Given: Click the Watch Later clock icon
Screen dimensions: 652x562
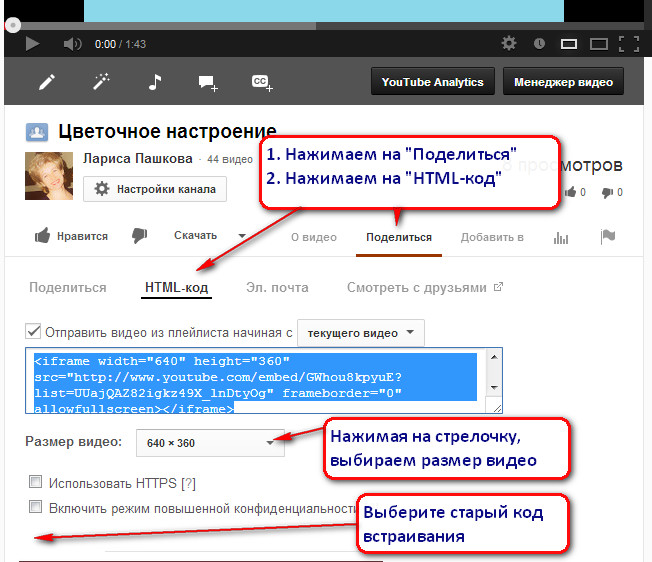Looking at the screenshot, I should (539, 43).
